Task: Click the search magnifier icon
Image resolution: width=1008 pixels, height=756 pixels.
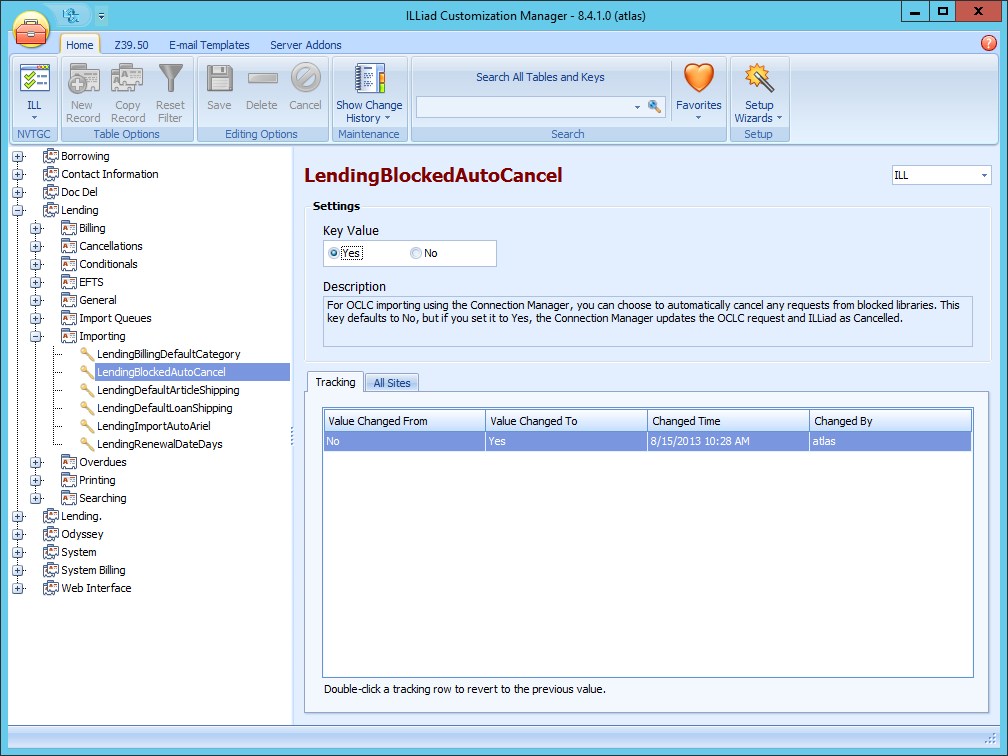Action: point(655,107)
